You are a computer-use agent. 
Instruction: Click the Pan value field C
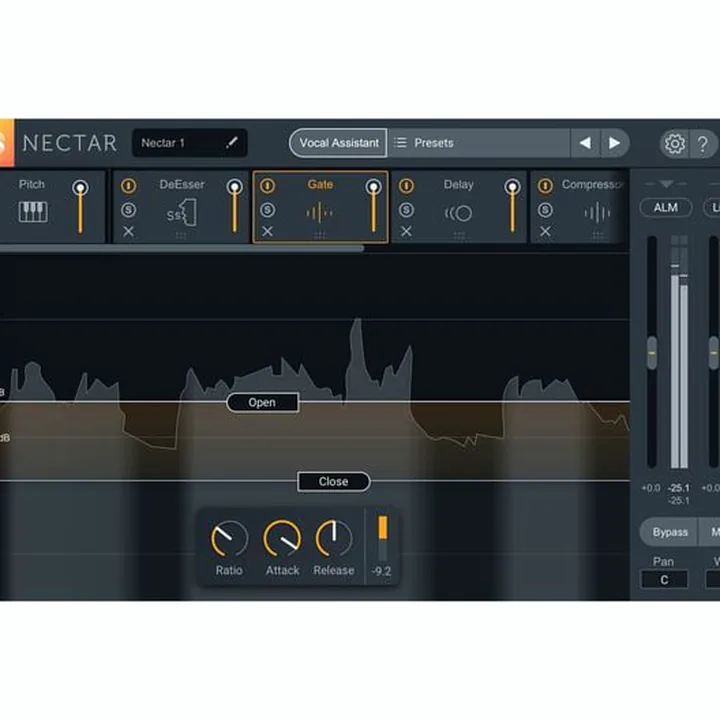pyautogui.click(x=664, y=580)
